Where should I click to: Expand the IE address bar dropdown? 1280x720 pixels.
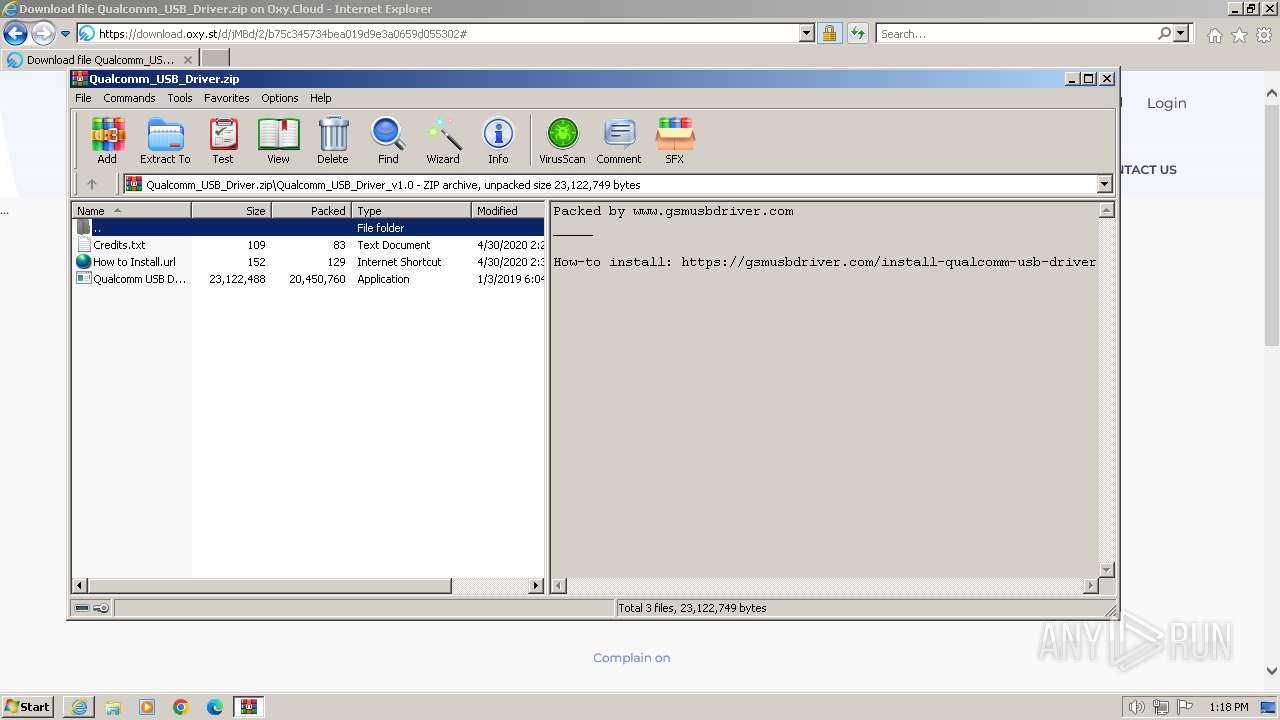[x=807, y=33]
